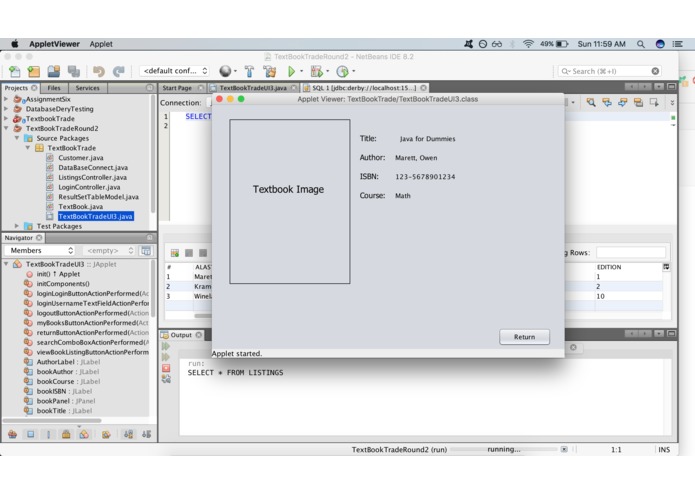Click the Return button in applet
695x494 pixels.
click(524, 337)
